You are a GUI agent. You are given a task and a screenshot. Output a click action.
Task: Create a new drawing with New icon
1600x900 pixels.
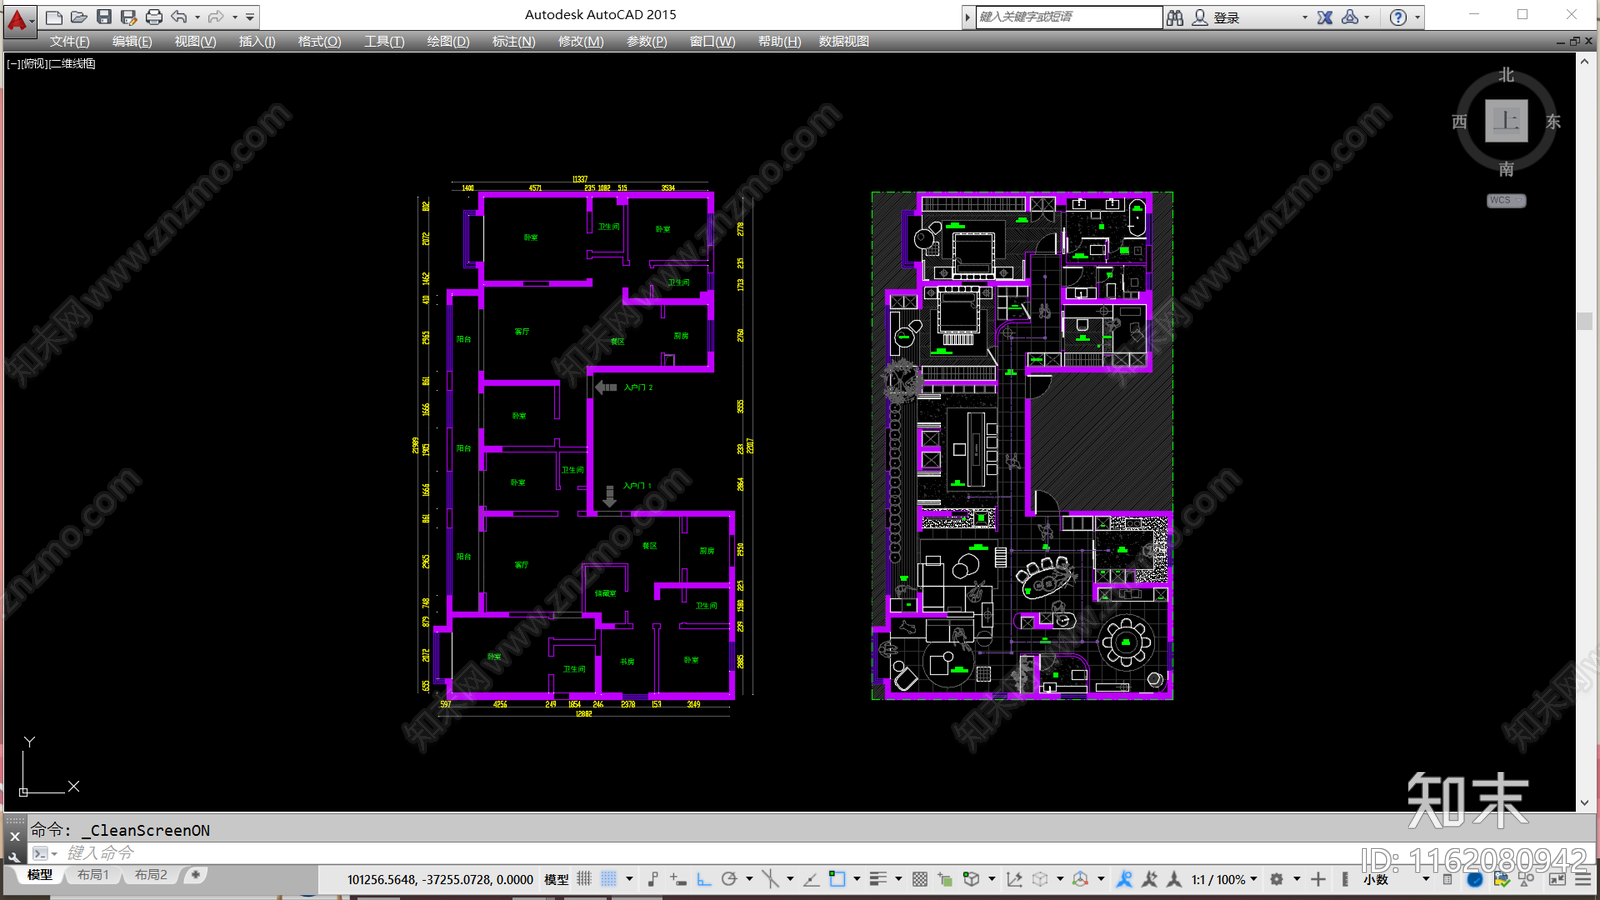click(54, 17)
